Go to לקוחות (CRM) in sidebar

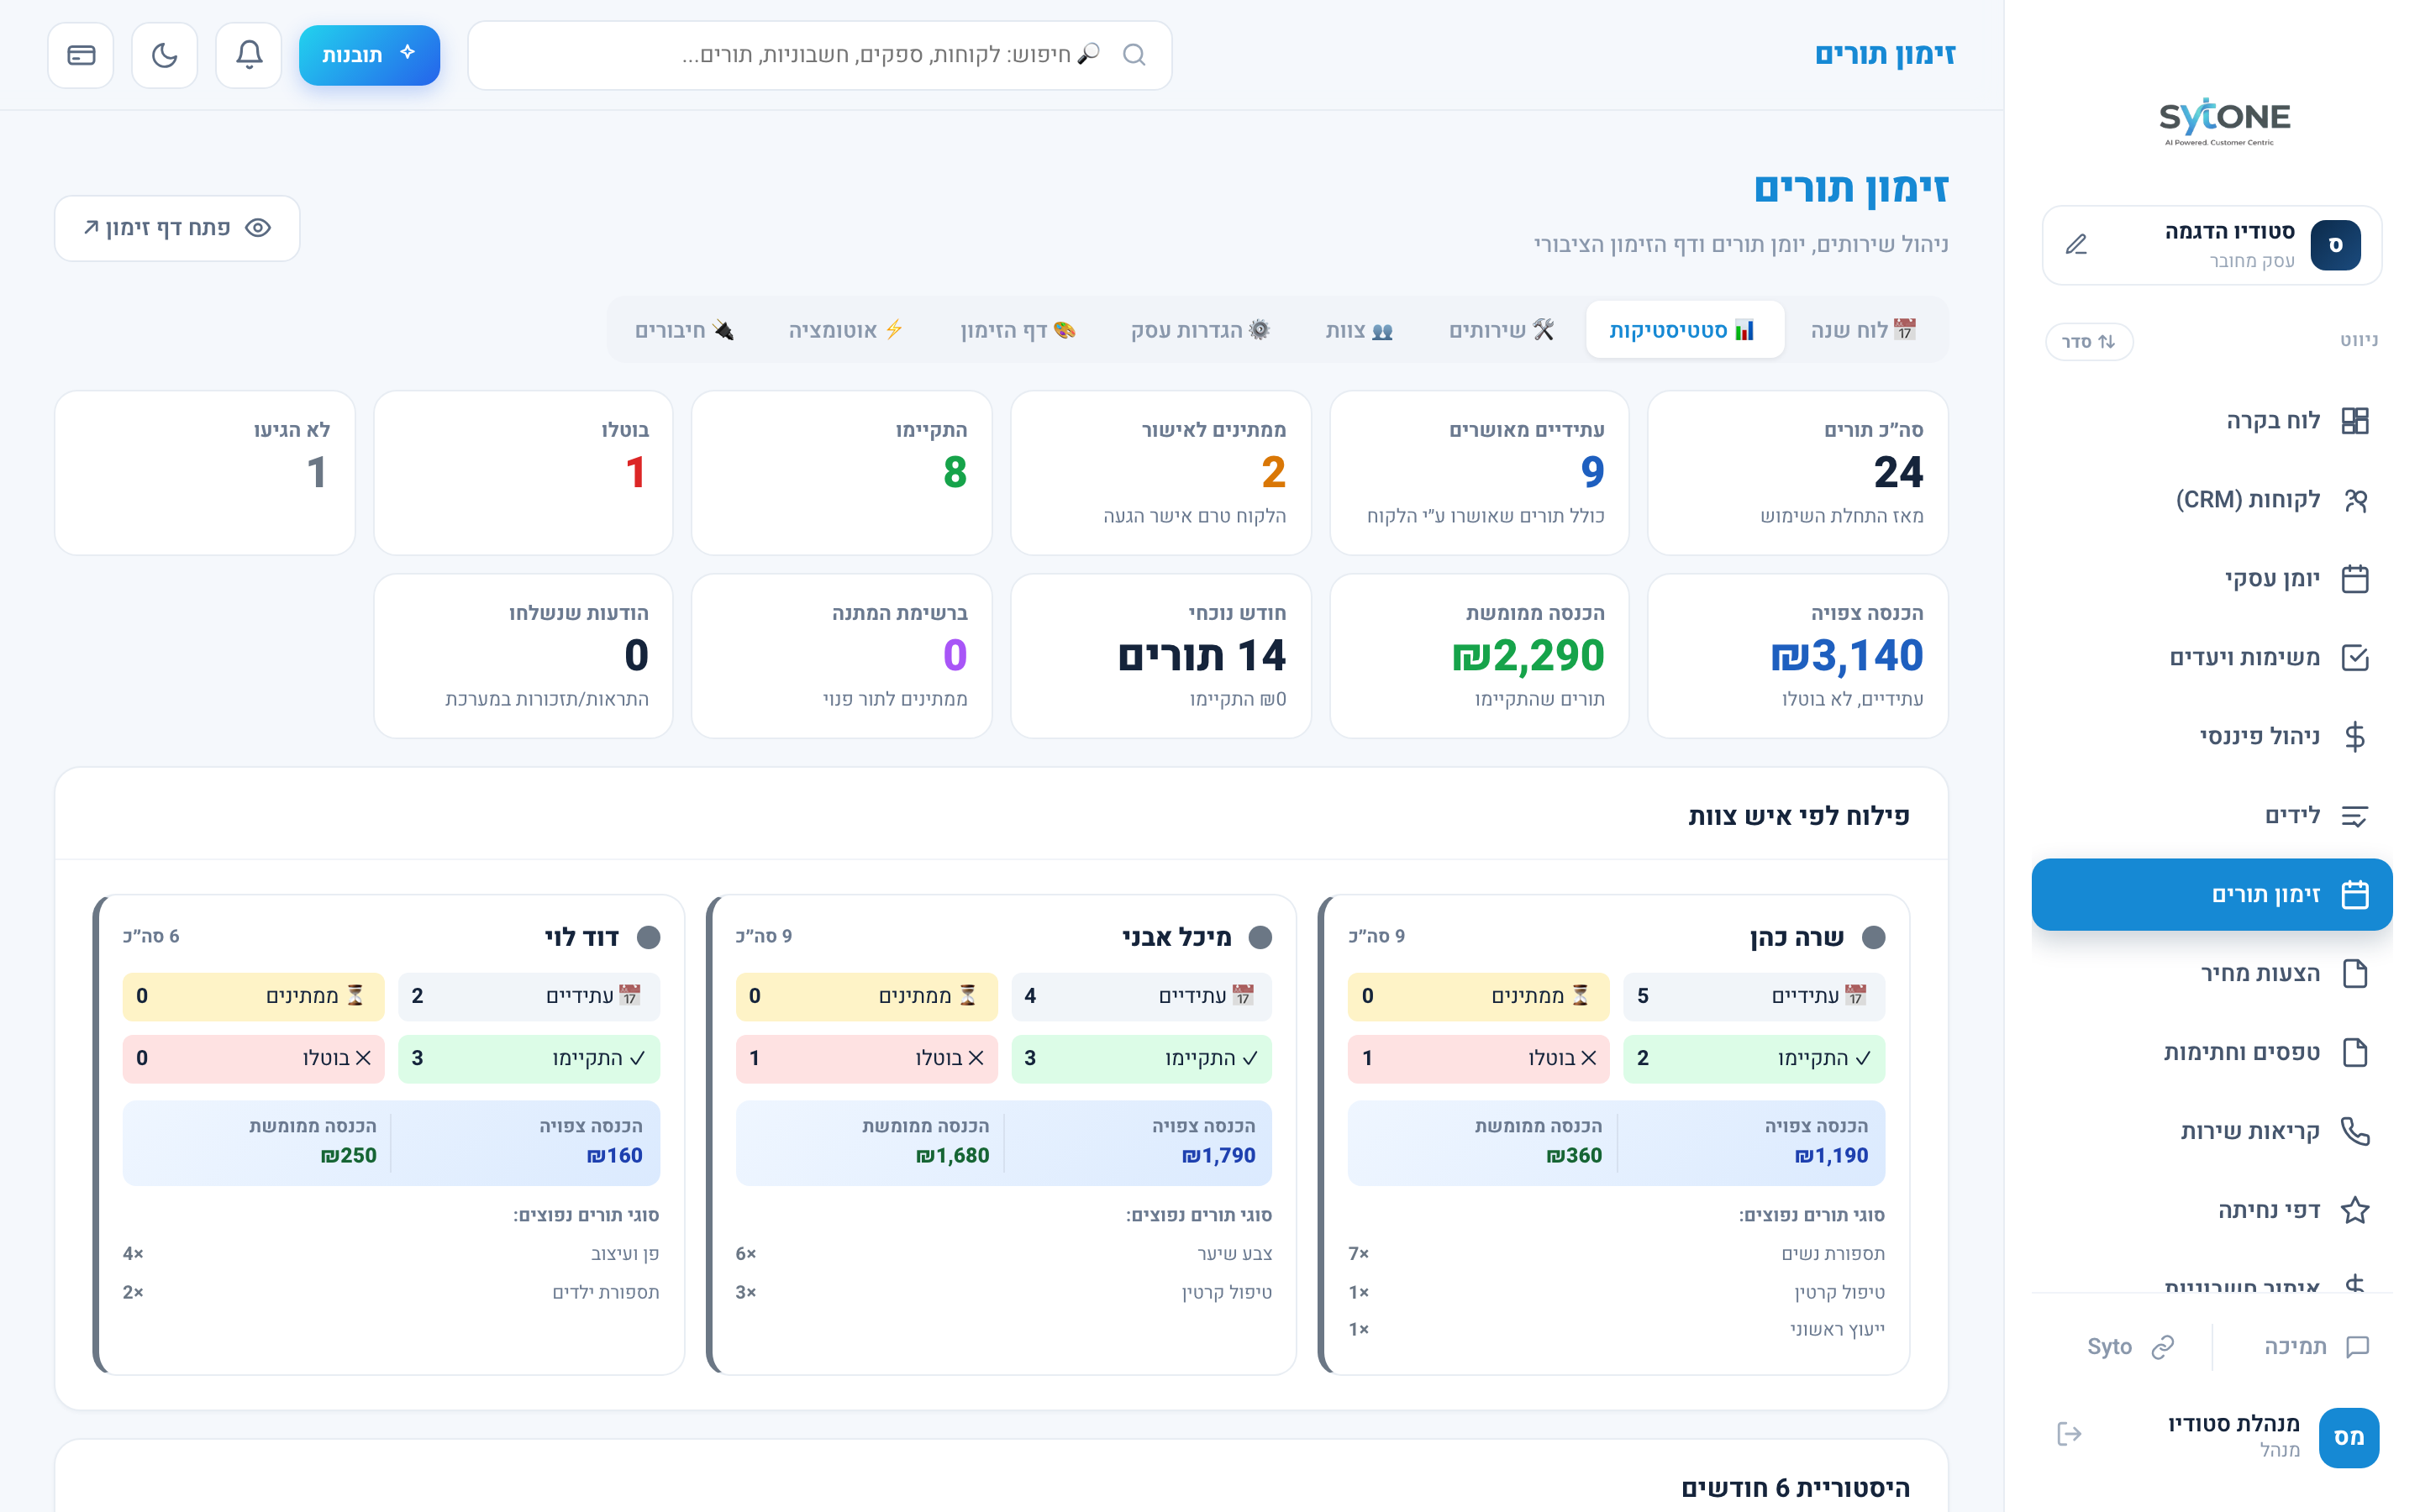pyautogui.click(x=2212, y=499)
